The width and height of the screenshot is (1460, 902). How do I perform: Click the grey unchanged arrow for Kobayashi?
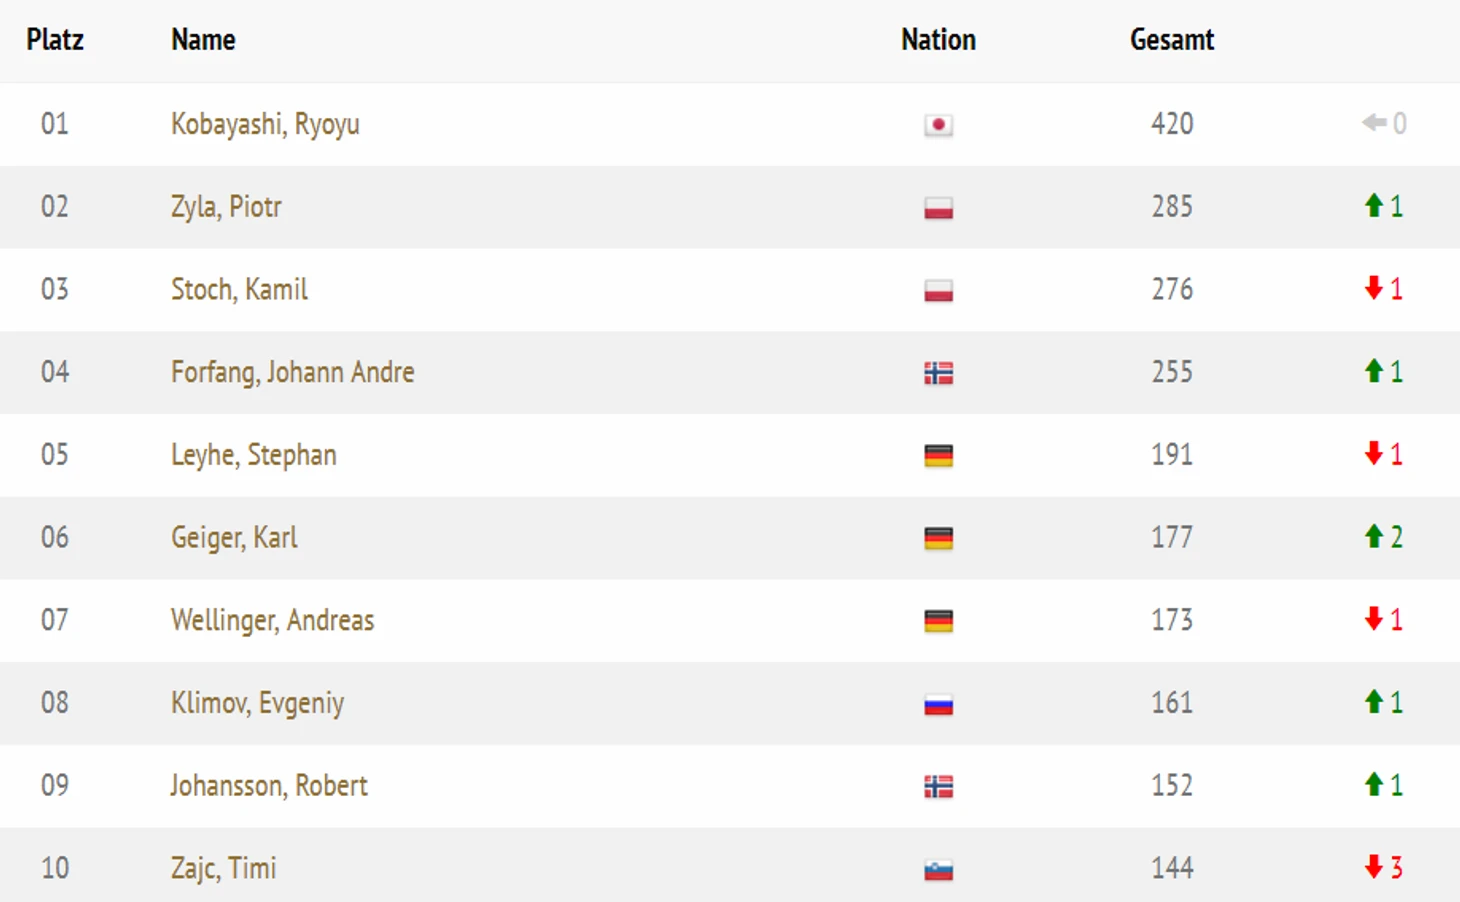point(1374,123)
